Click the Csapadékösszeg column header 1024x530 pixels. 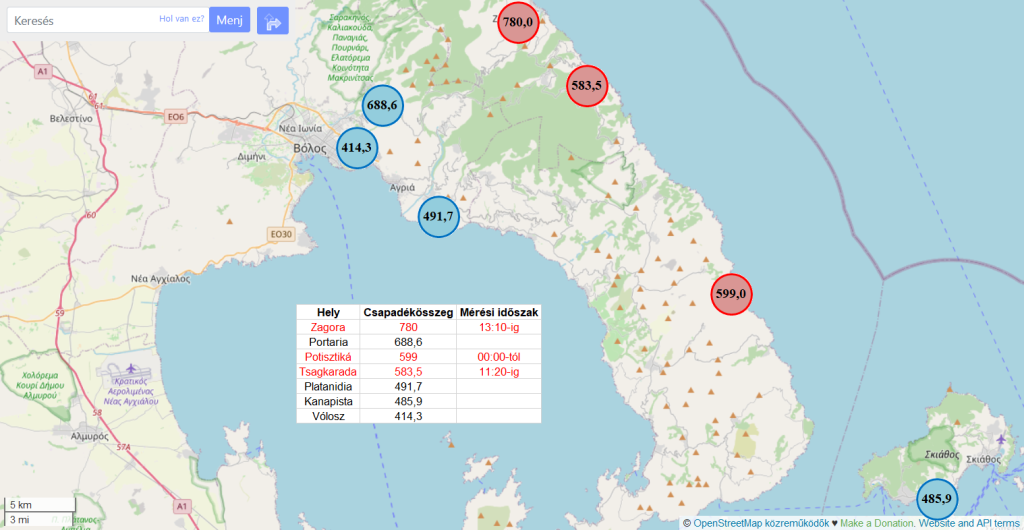pos(408,312)
